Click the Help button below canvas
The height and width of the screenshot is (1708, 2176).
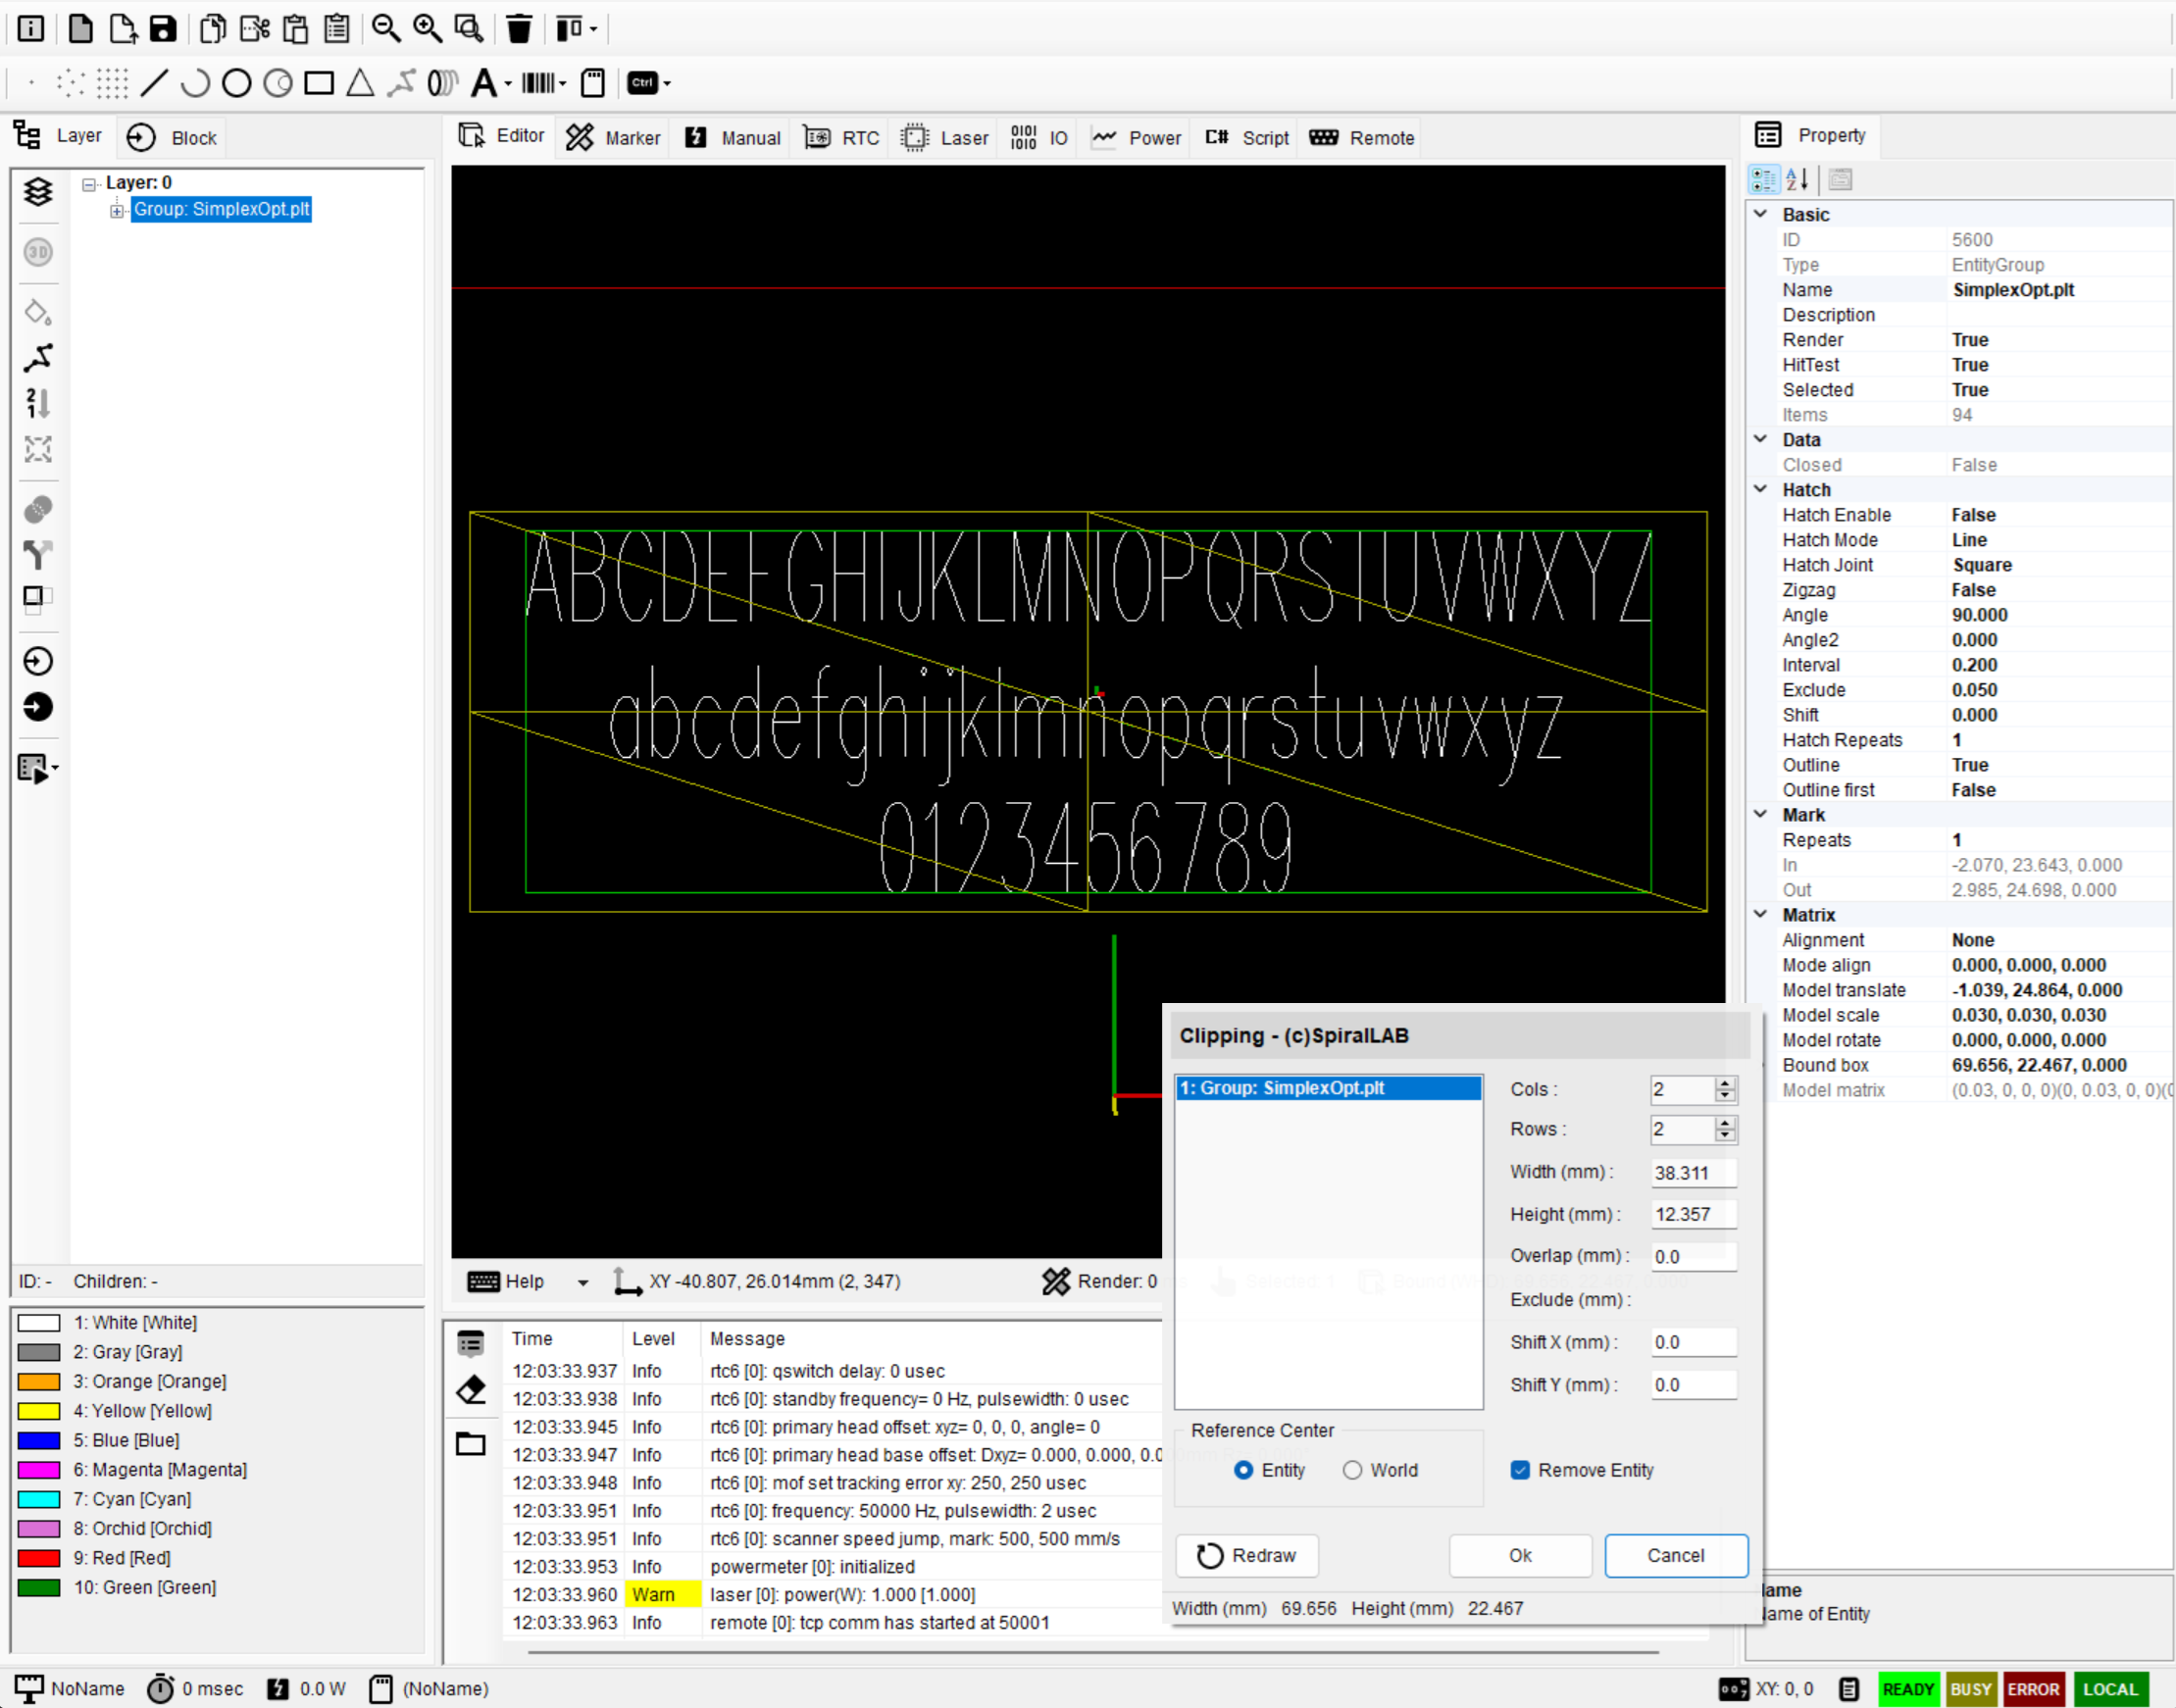[x=507, y=1282]
